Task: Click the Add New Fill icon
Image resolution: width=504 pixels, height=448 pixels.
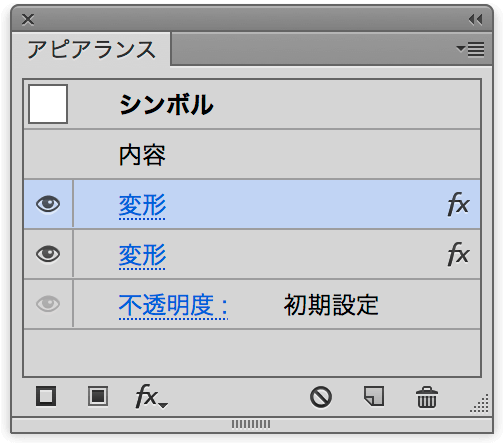Action: [x=98, y=396]
